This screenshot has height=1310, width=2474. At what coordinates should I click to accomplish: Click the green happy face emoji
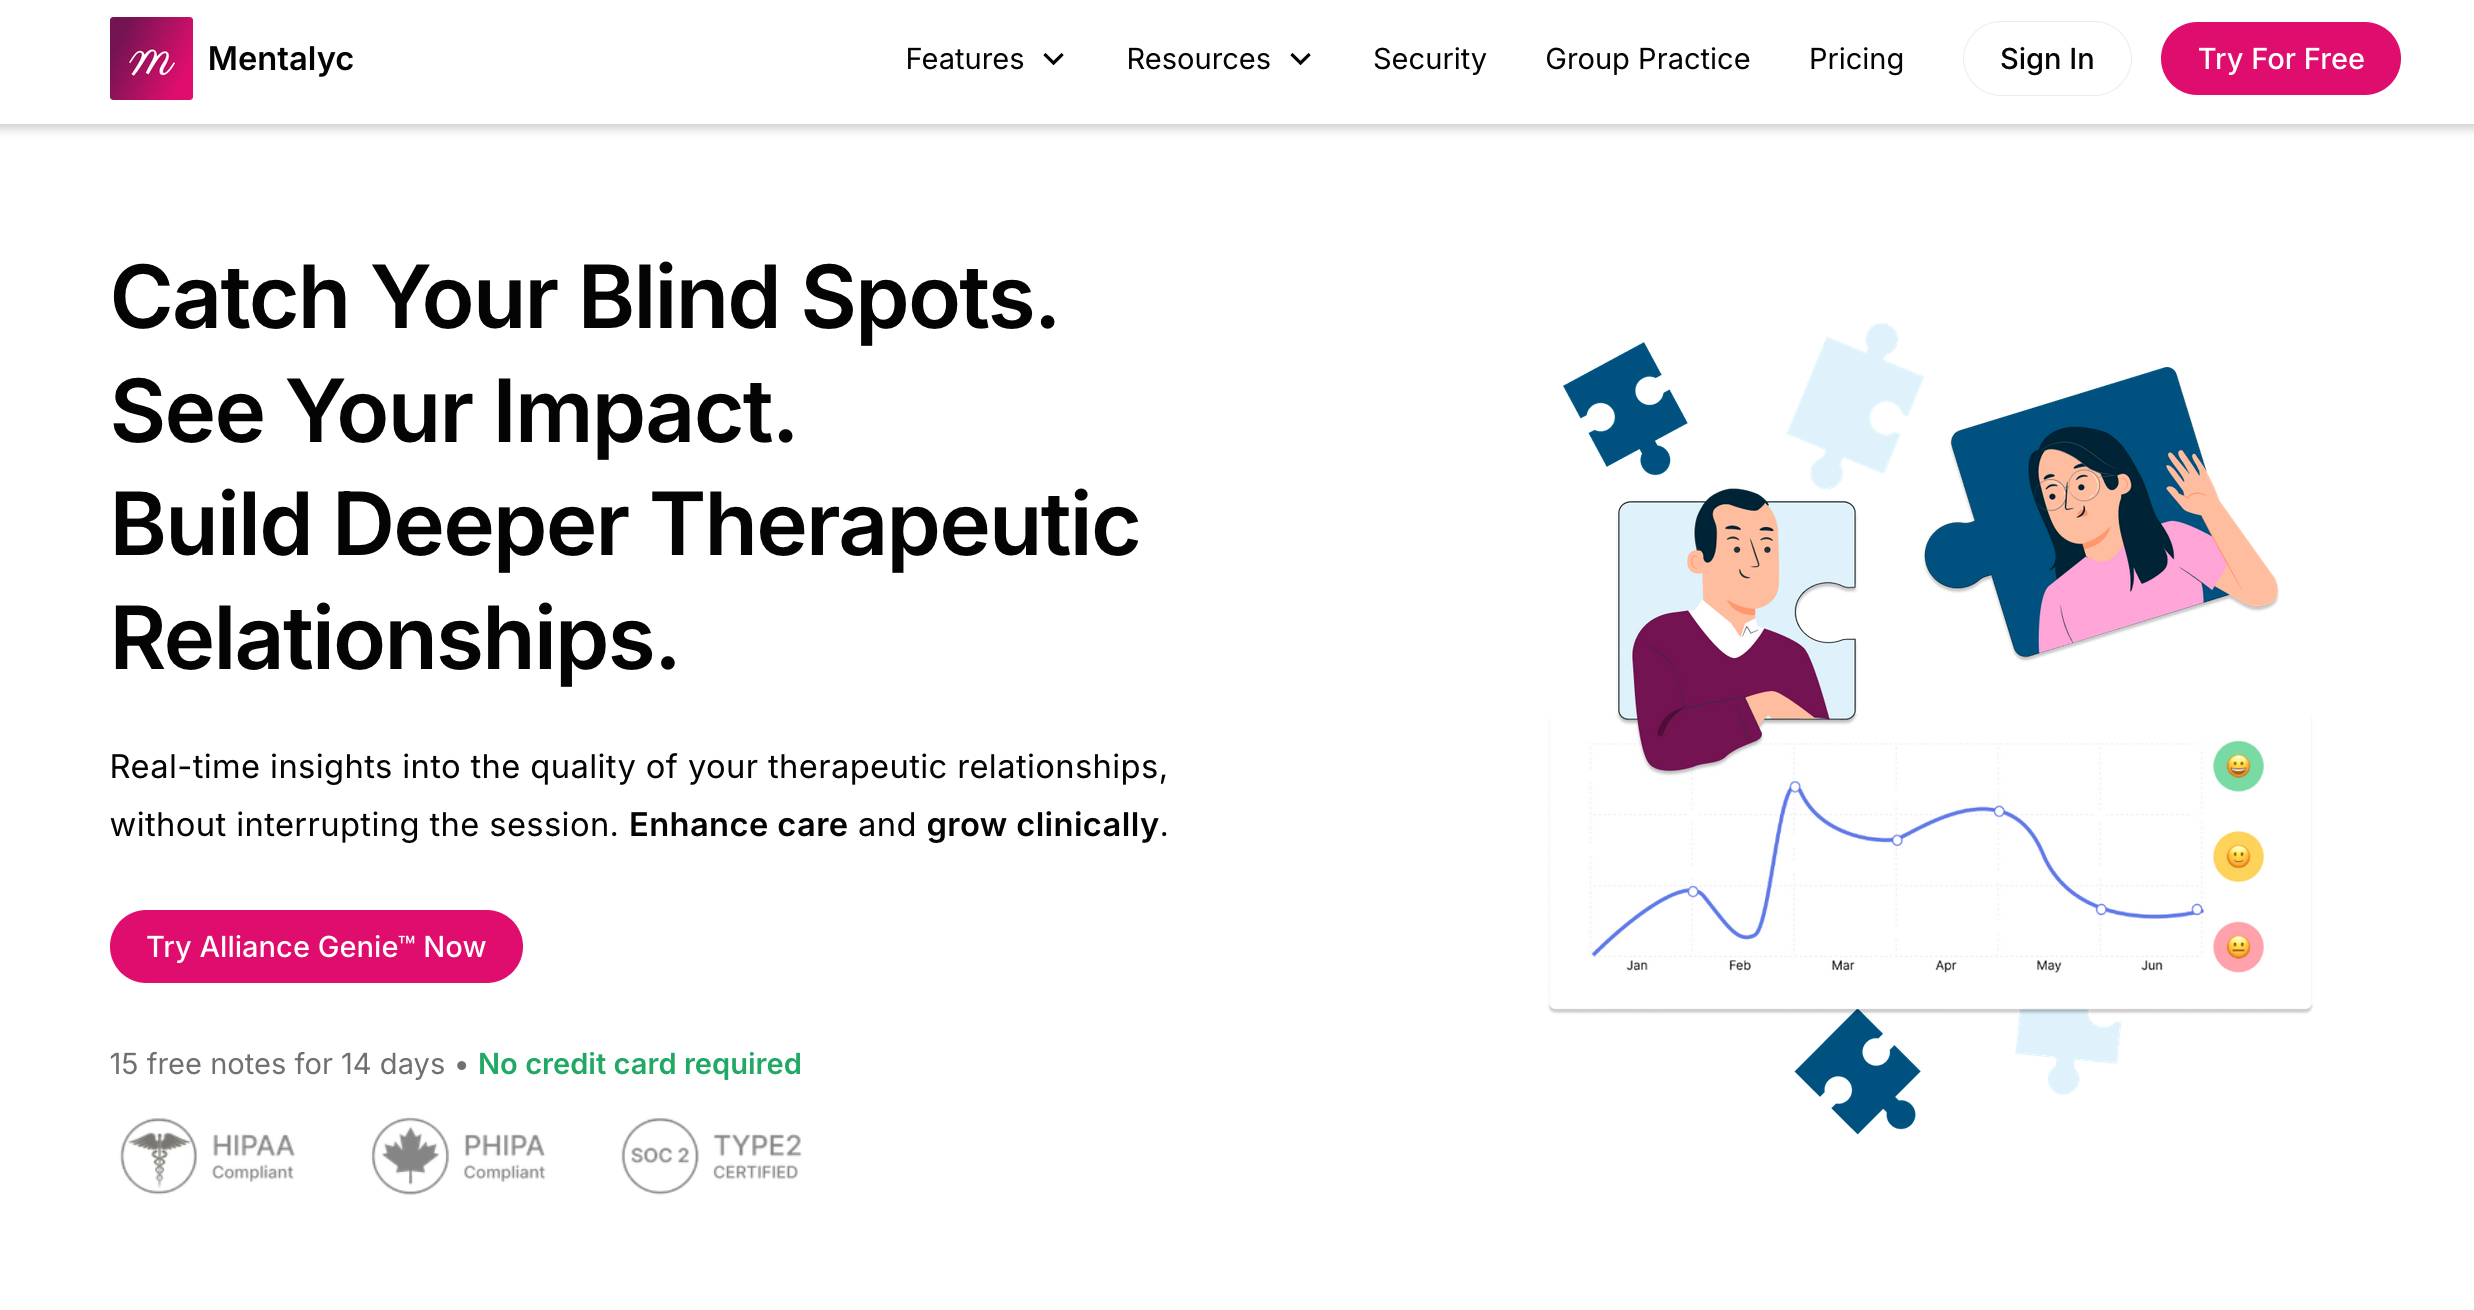point(2238,766)
